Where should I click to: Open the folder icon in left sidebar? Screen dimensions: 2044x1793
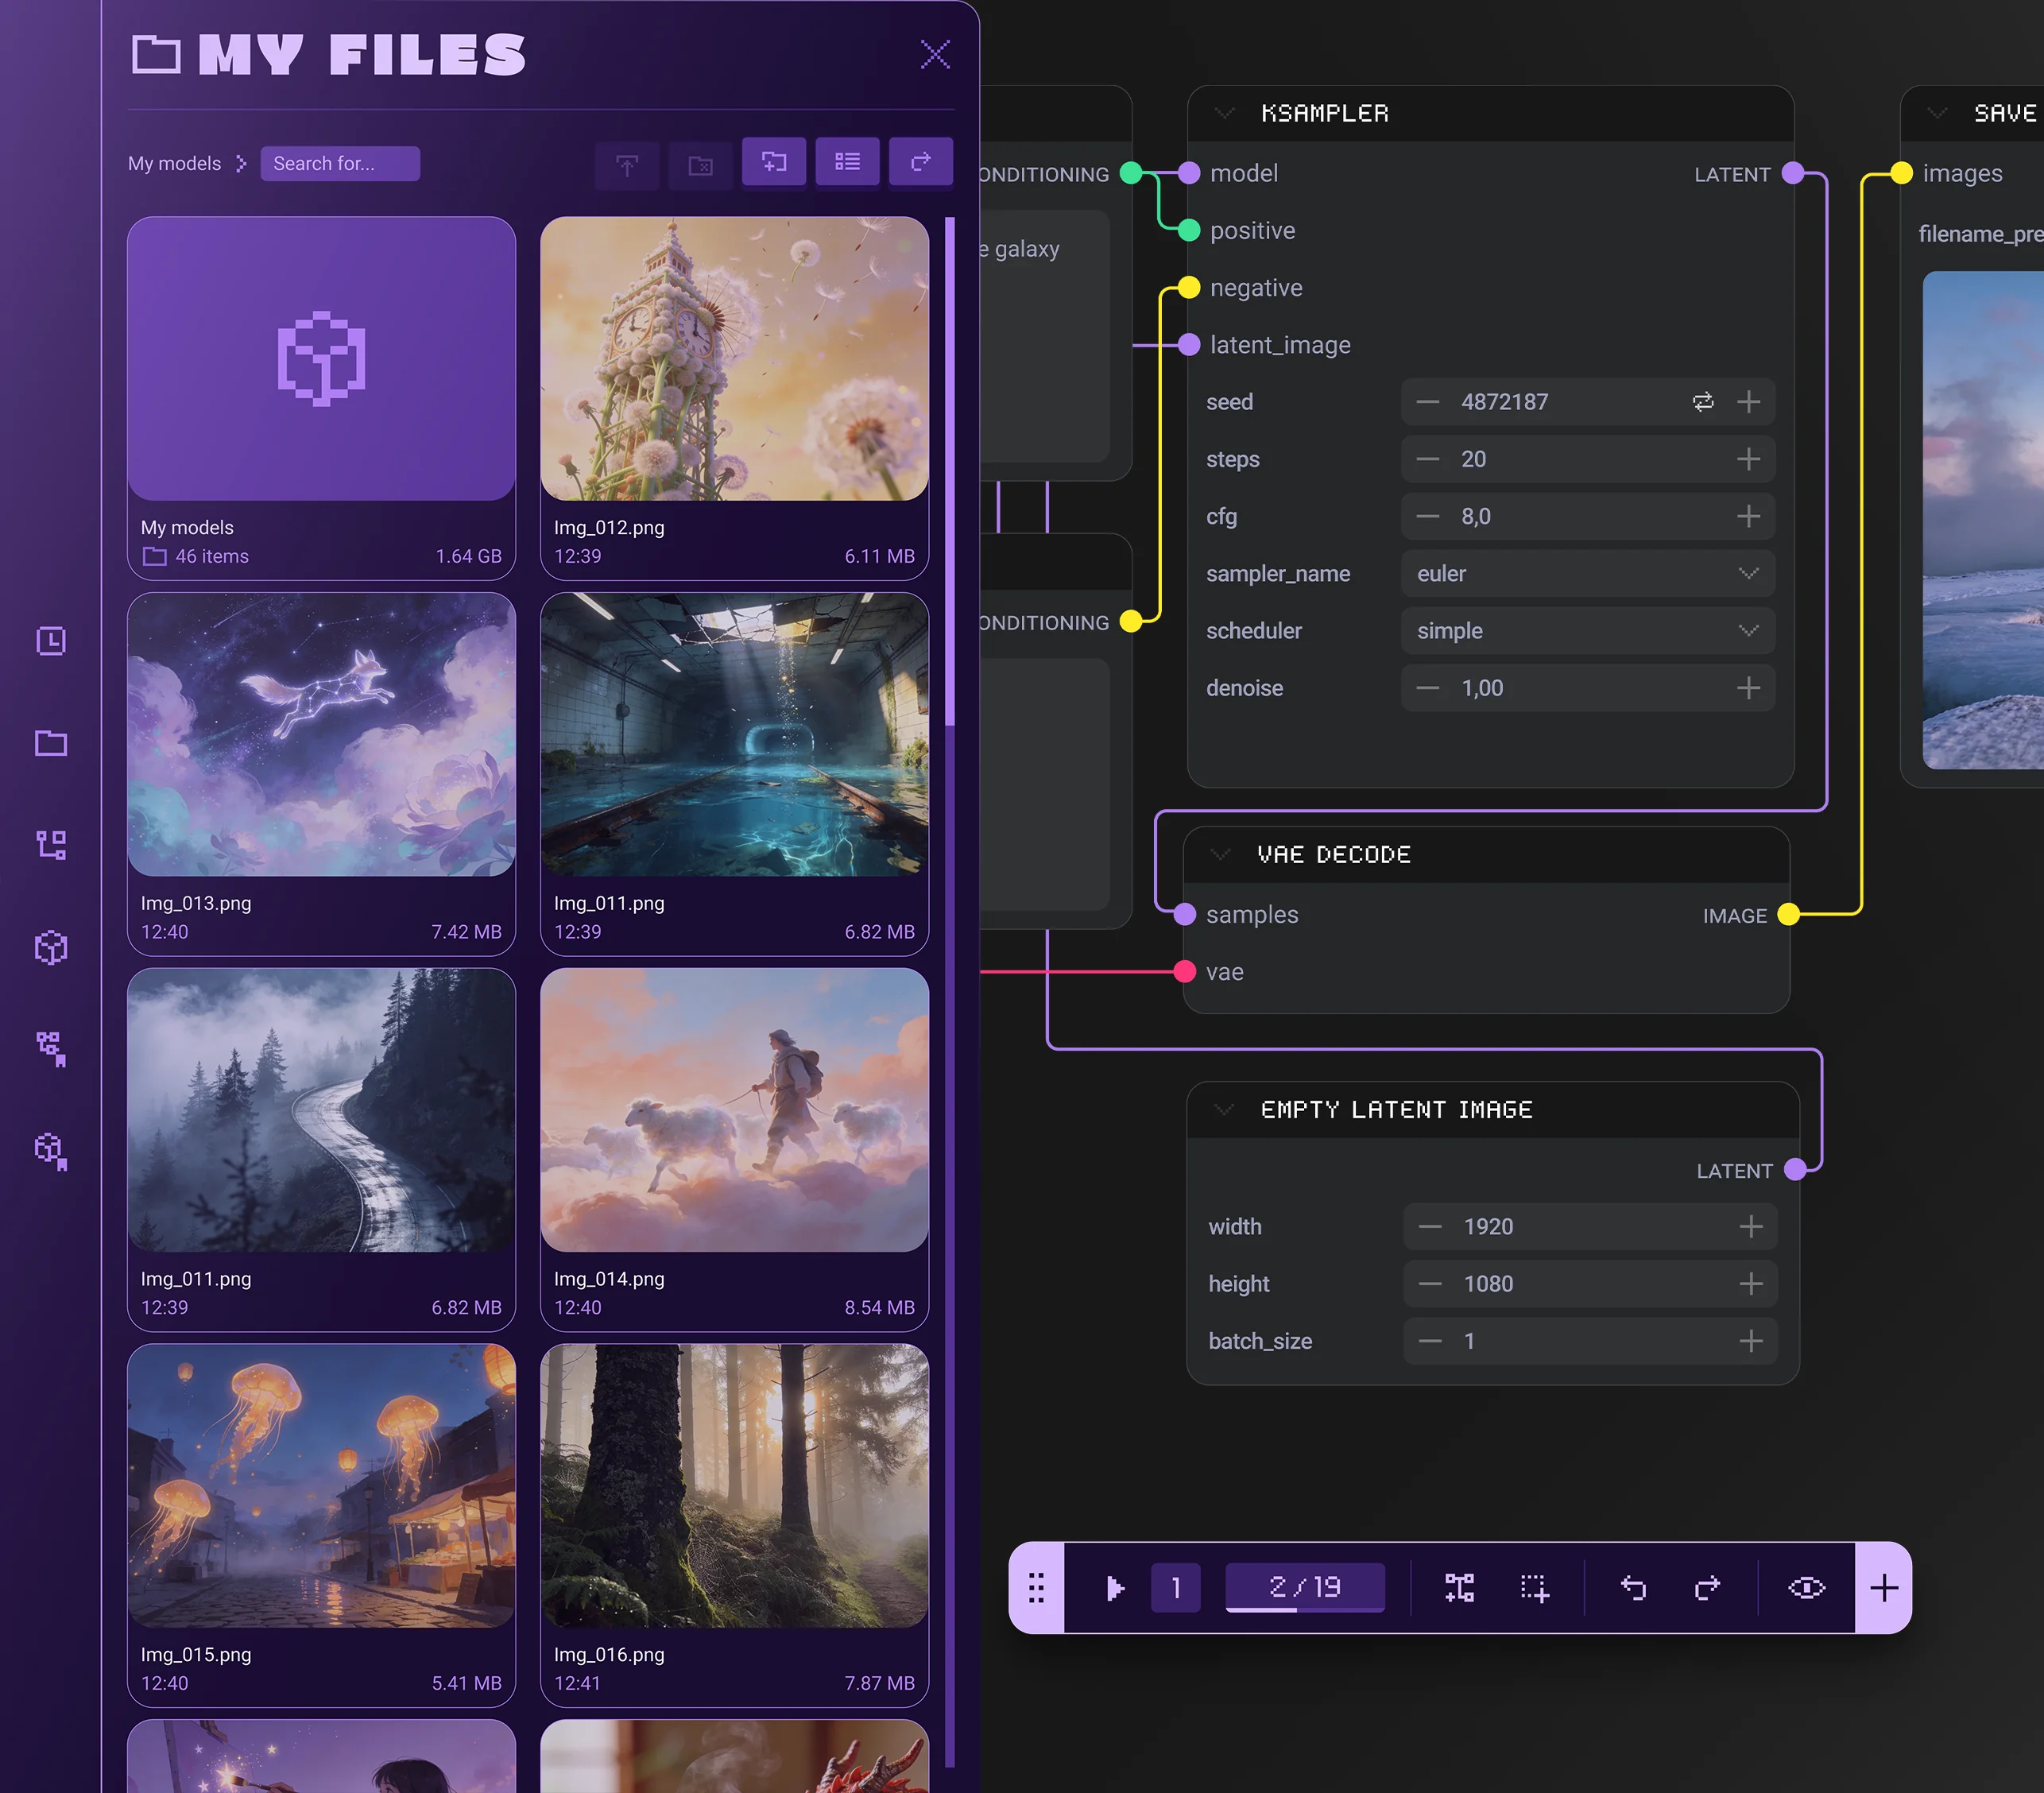(51, 743)
